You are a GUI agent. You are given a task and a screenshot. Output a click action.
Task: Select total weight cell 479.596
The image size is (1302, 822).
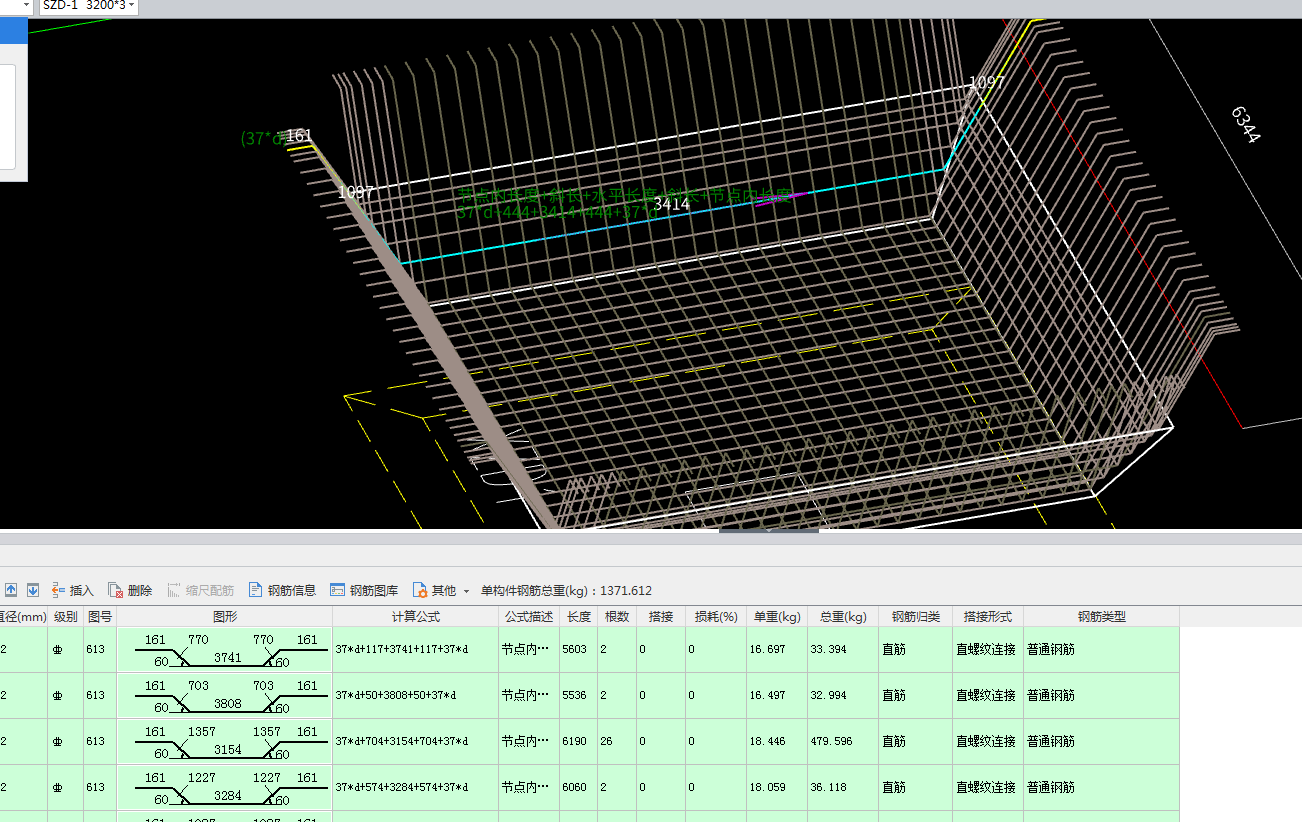click(843, 742)
